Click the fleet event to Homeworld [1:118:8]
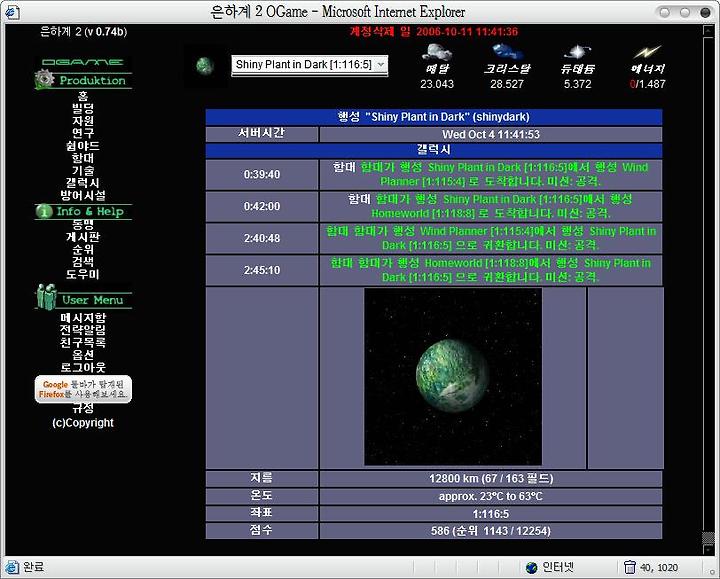This screenshot has width=720, height=579. tap(490, 206)
